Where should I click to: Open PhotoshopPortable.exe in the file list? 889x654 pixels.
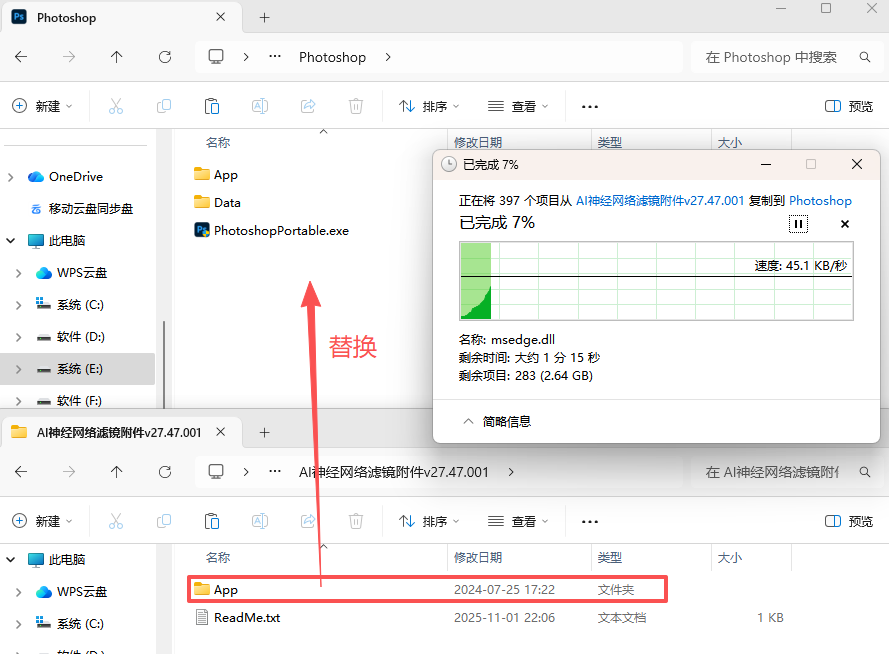tap(281, 230)
